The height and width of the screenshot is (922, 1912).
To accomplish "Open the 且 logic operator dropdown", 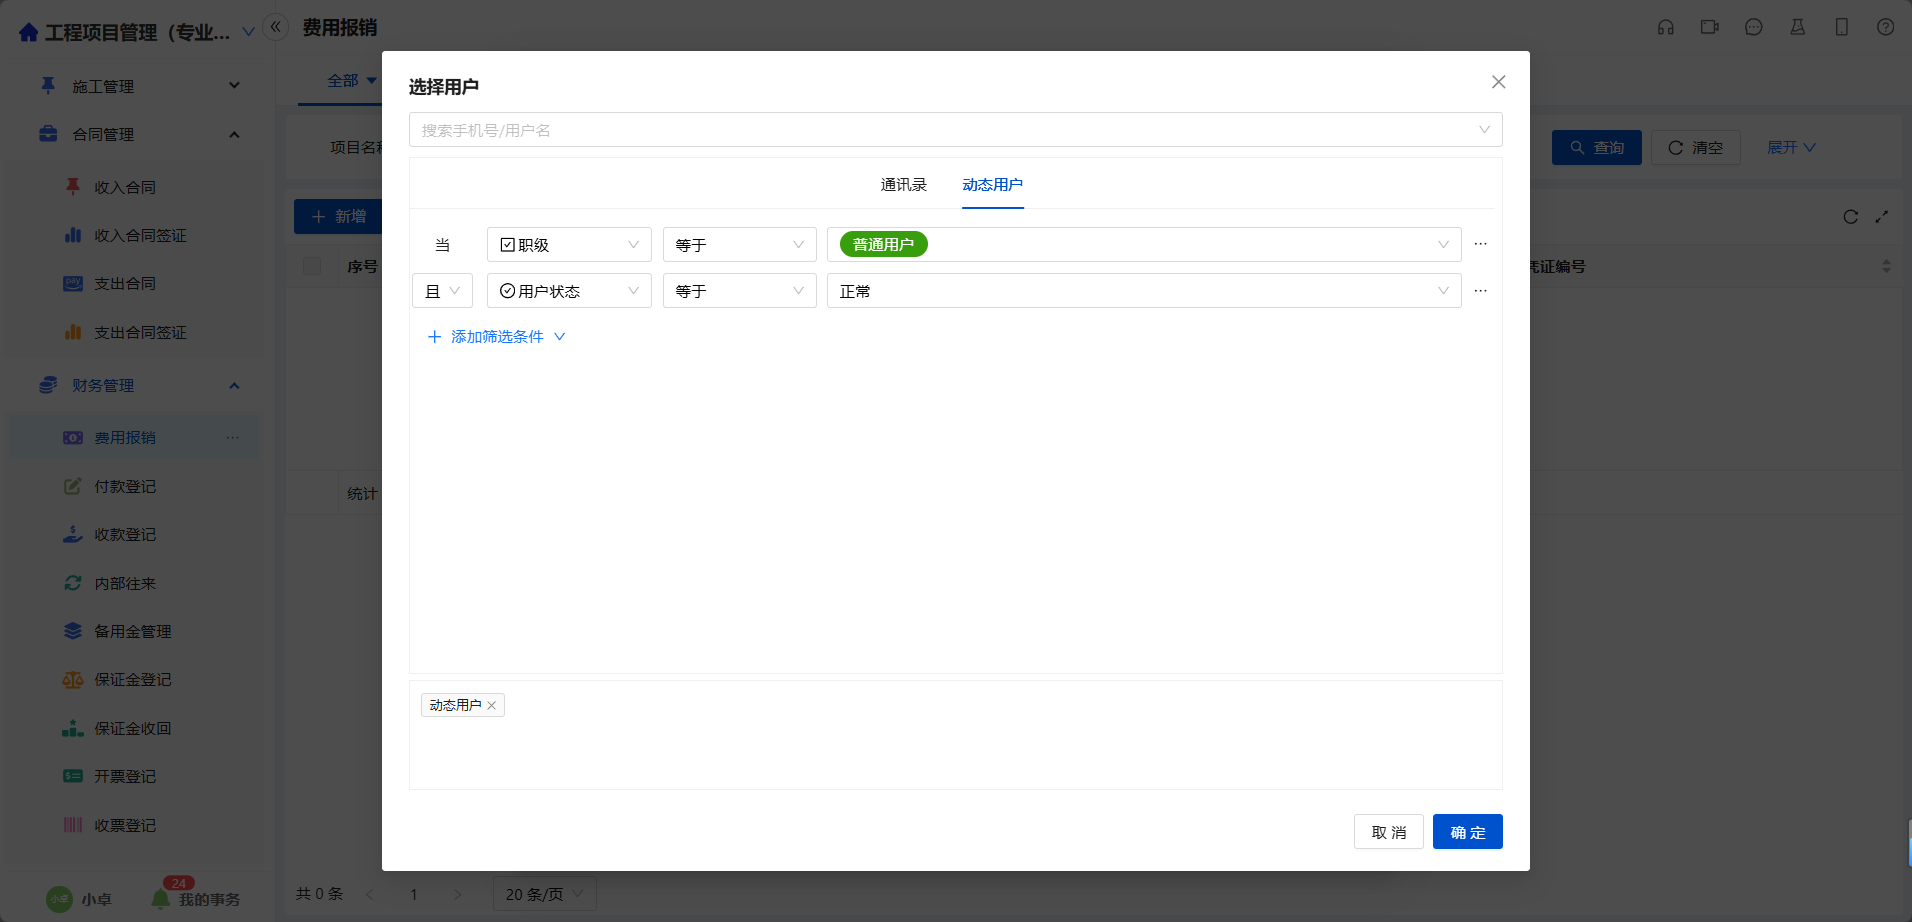I will [x=442, y=291].
